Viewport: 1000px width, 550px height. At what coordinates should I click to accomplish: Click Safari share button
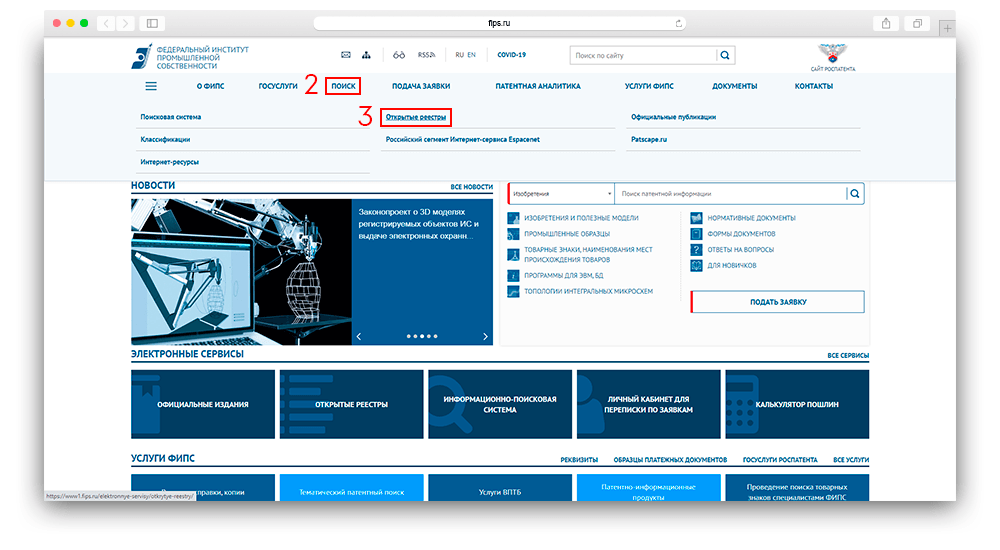(x=886, y=24)
